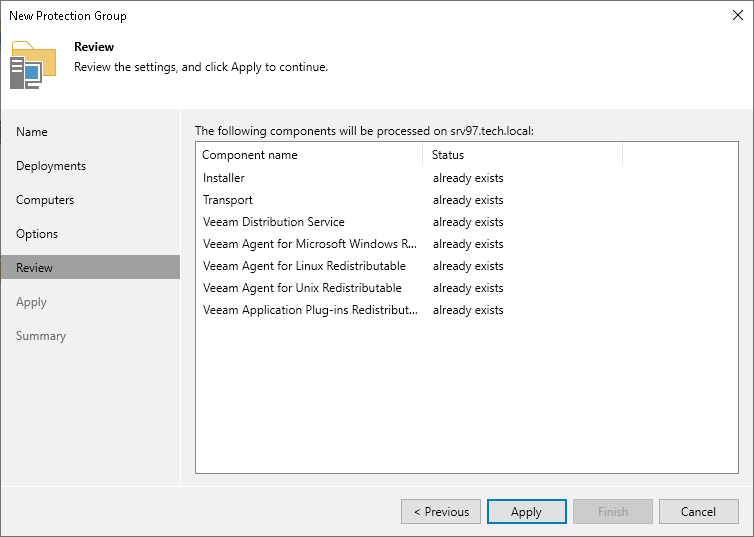
Task: Click the Apply step in sidebar
Action: coord(31,302)
